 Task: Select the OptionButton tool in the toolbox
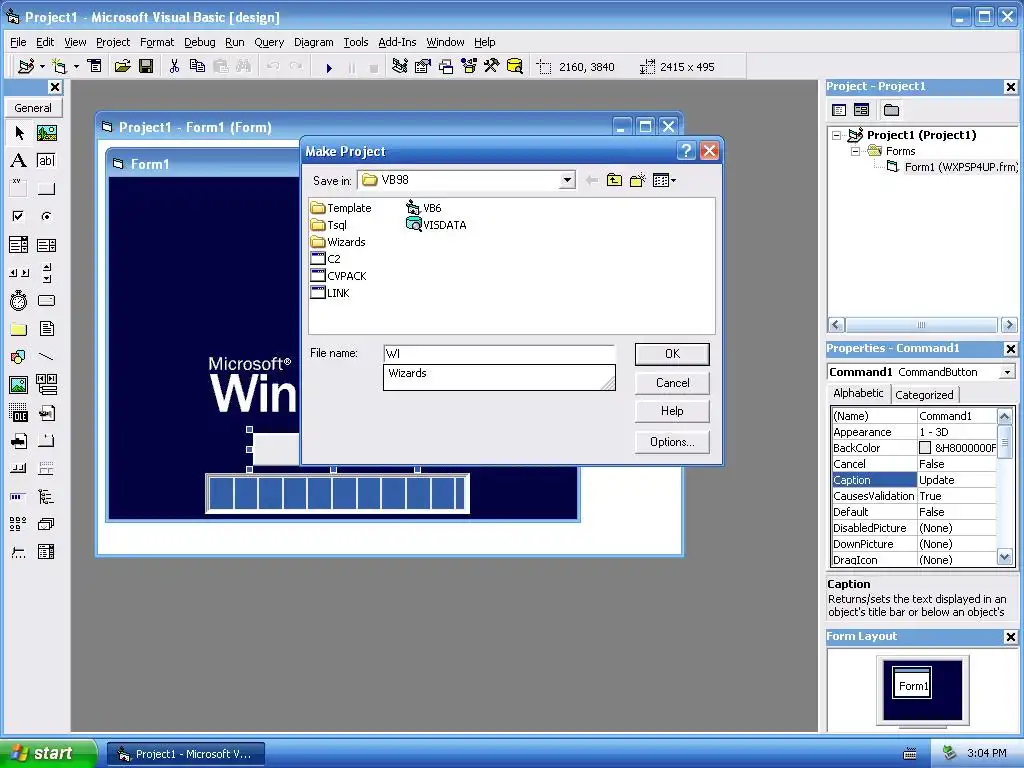(46, 216)
